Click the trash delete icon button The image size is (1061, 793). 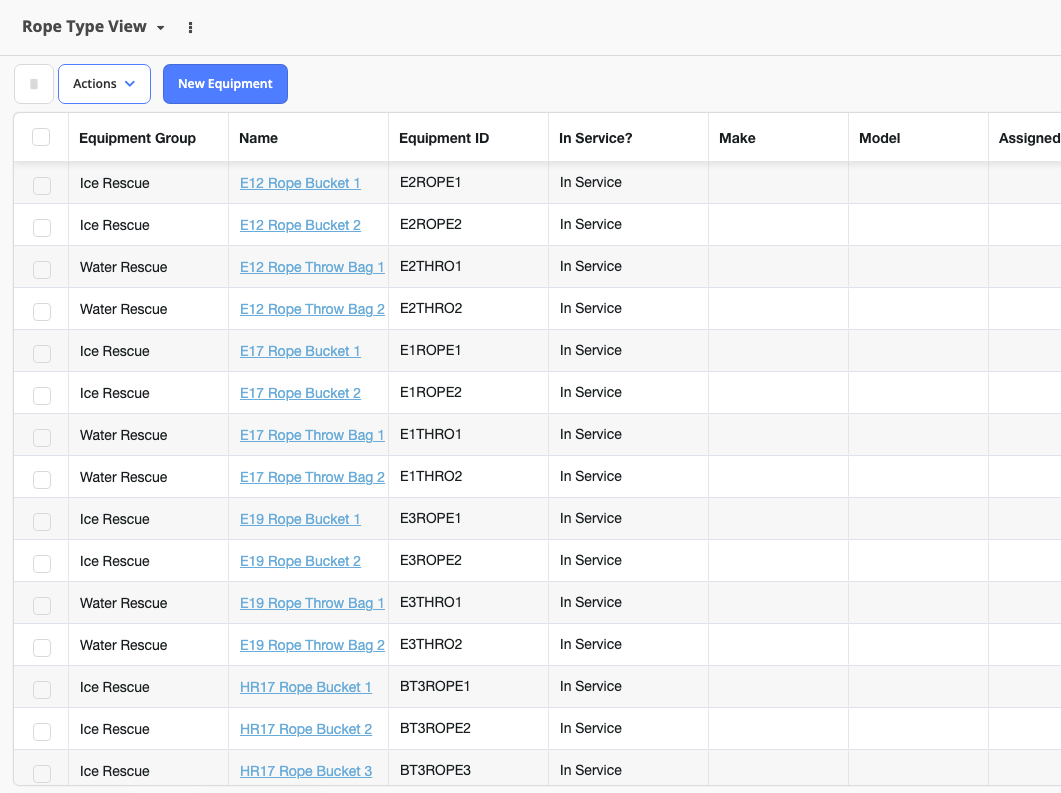(x=34, y=84)
